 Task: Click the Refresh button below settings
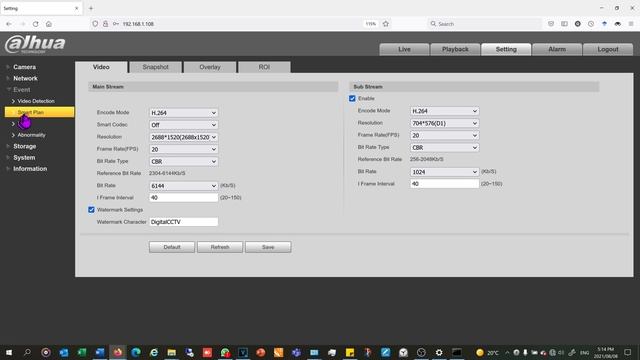point(220,247)
